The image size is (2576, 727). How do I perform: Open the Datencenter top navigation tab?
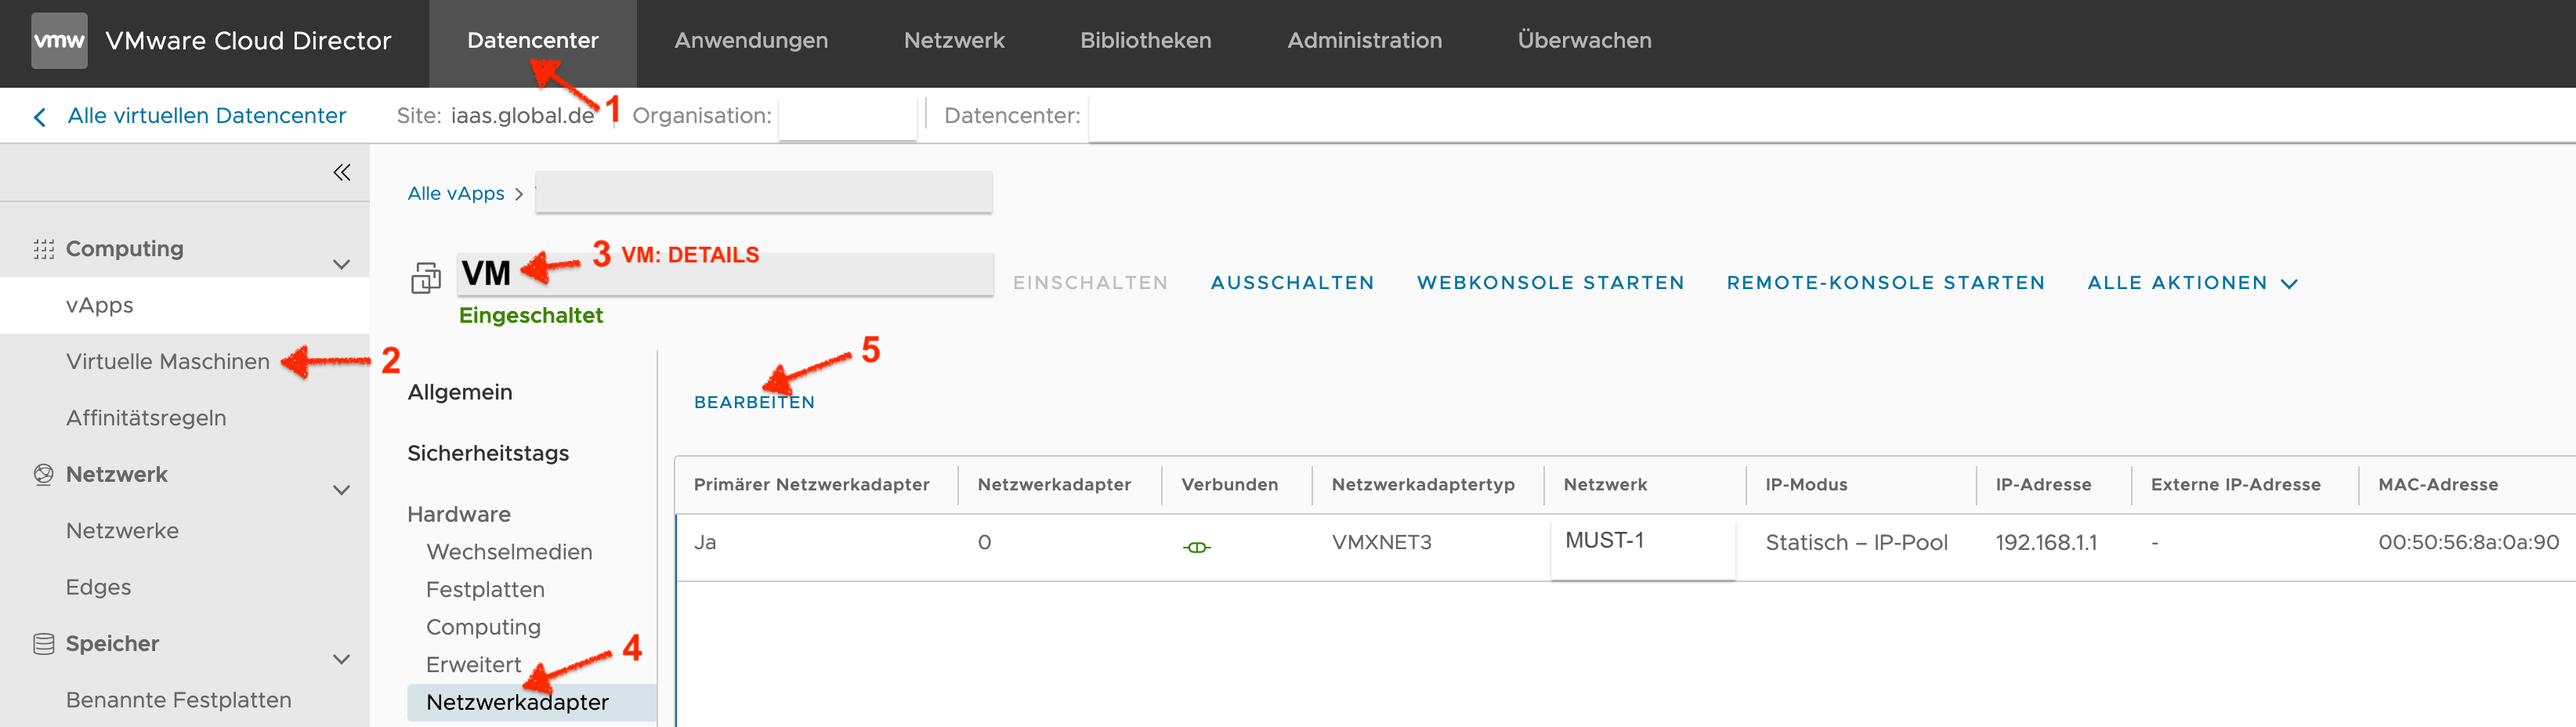coord(533,41)
